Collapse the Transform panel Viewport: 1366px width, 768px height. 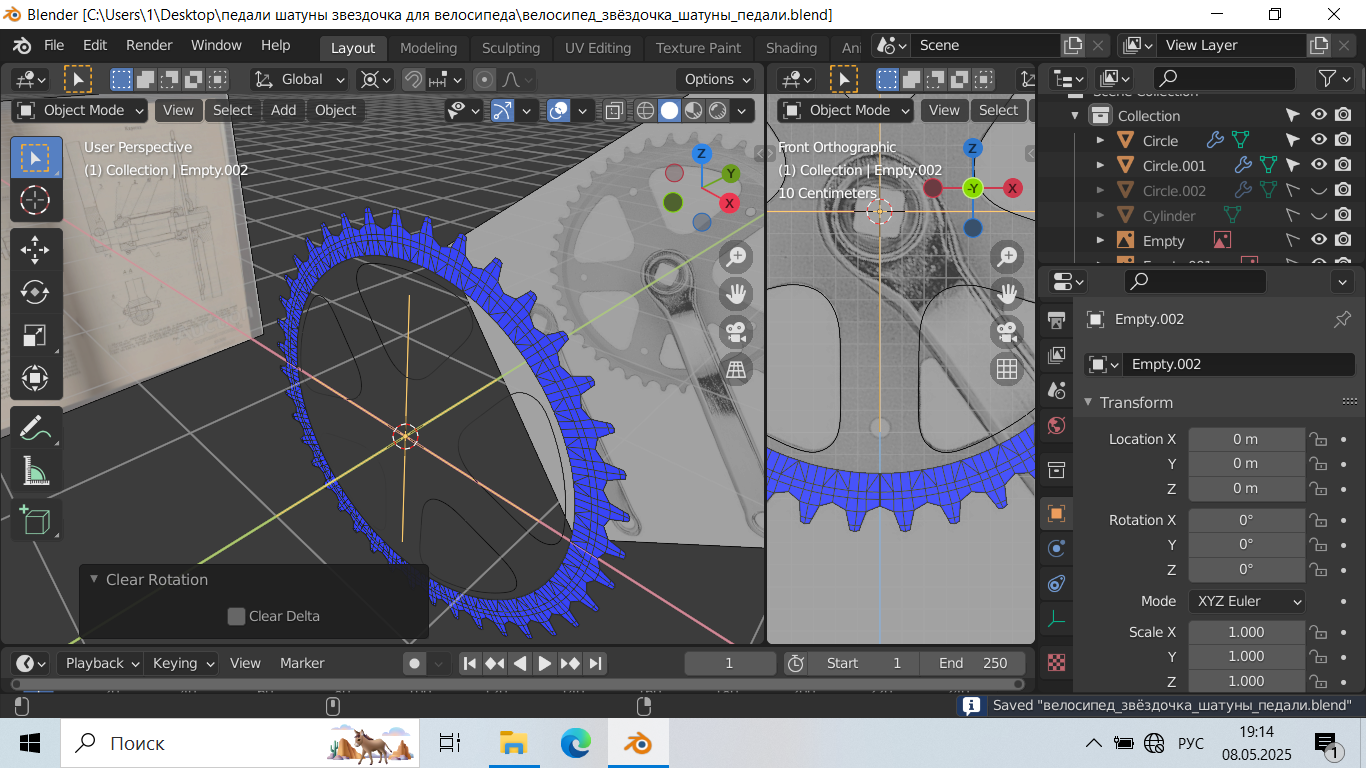[1089, 402]
